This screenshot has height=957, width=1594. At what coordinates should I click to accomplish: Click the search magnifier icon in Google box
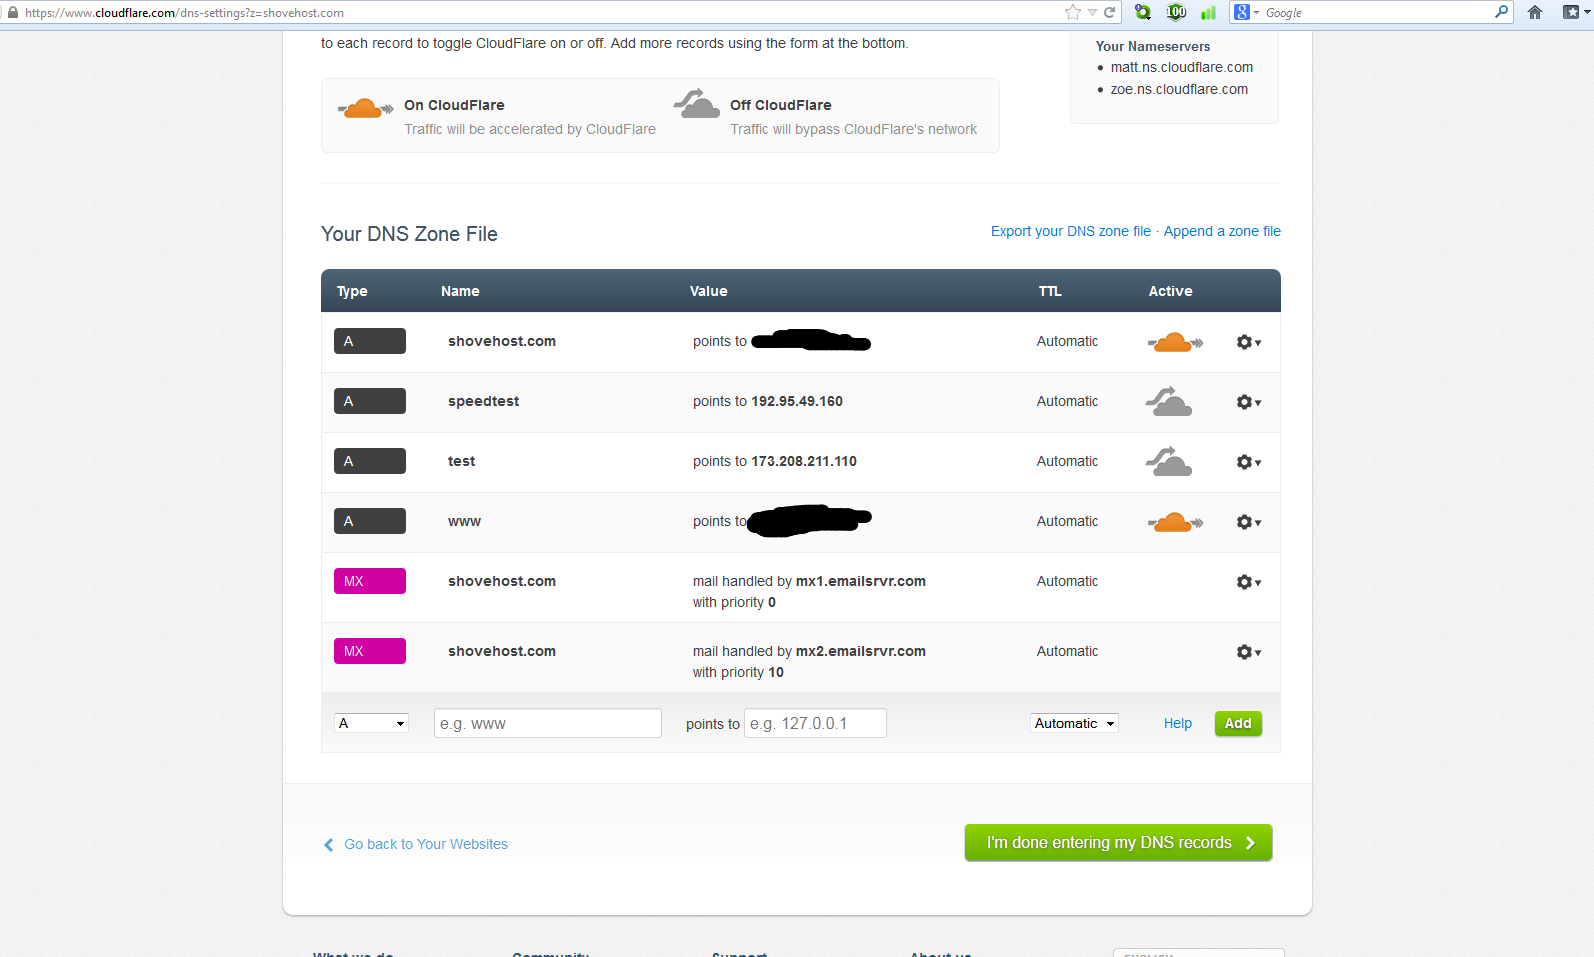[1501, 12]
